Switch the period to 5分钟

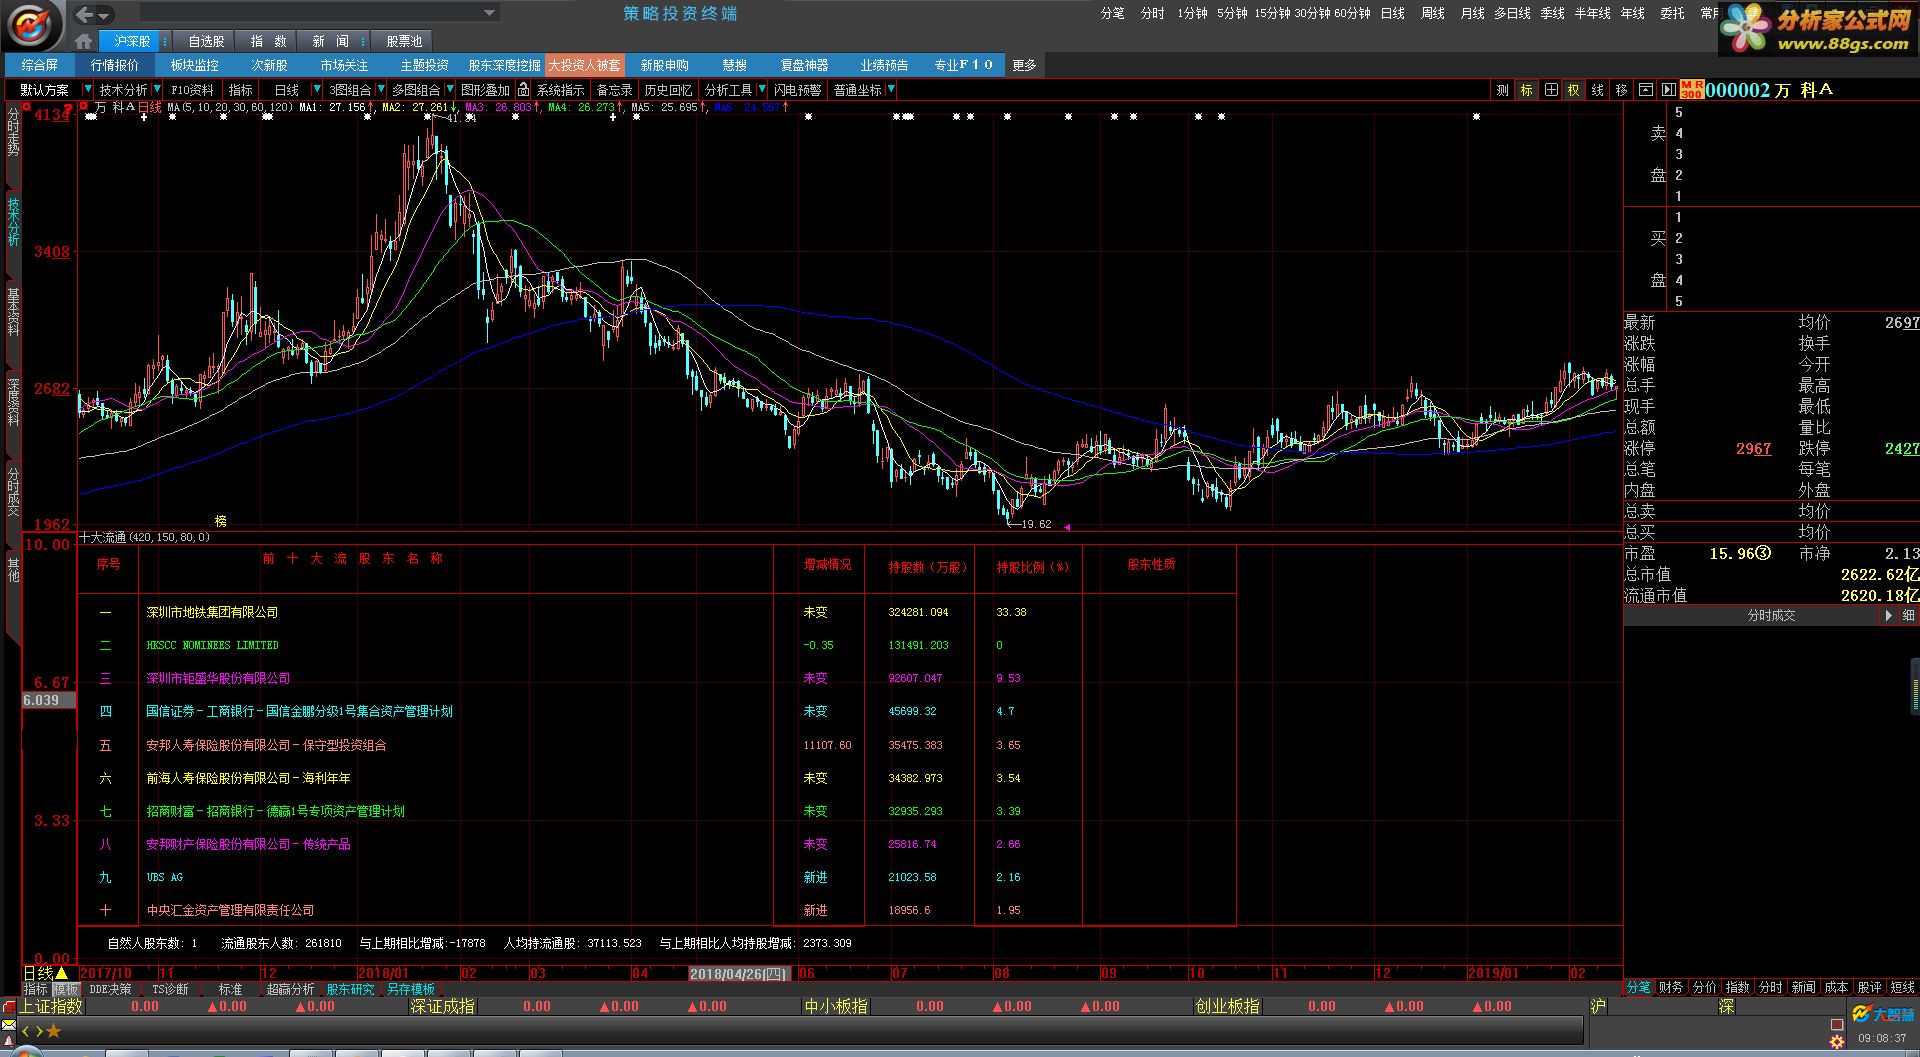1232,13
